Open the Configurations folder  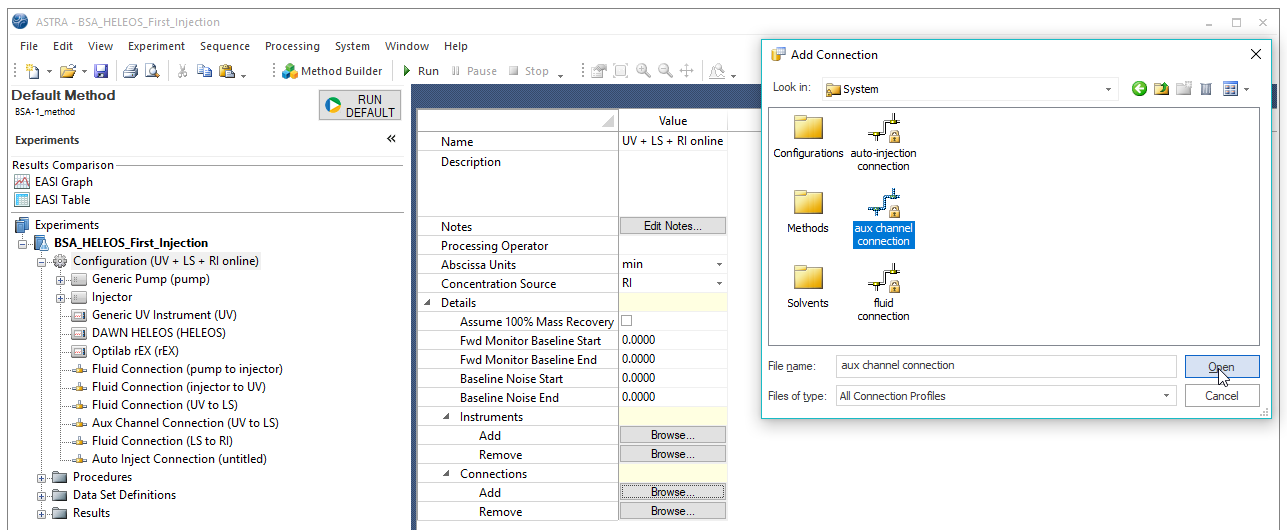[x=807, y=129]
